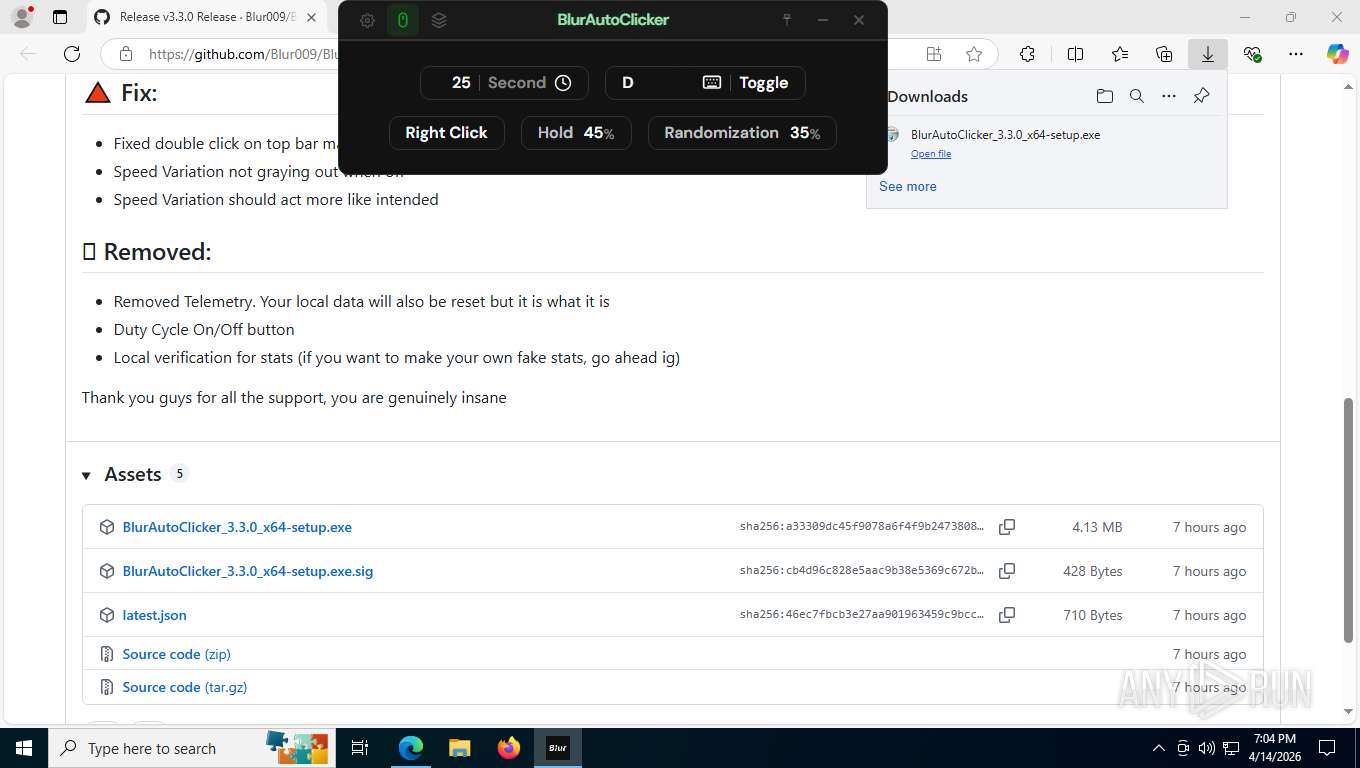The height and width of the screenshot is (768, 1360).
Task: Download Source code (zip)
Action: tap(176, 654)
